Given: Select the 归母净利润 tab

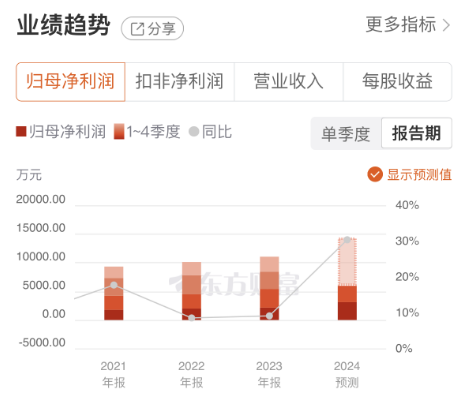Looking at the screenshot, I should (x=71, y=82).
